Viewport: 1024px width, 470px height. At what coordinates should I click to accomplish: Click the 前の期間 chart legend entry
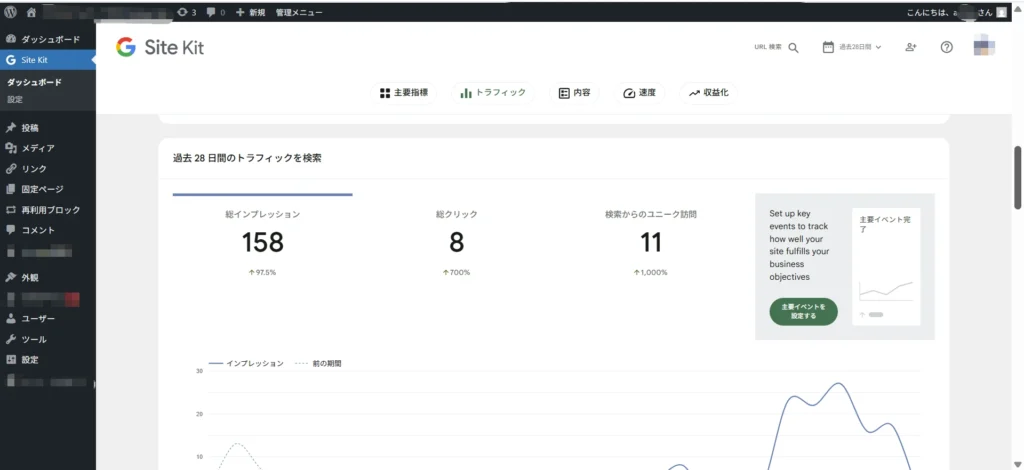318,364
